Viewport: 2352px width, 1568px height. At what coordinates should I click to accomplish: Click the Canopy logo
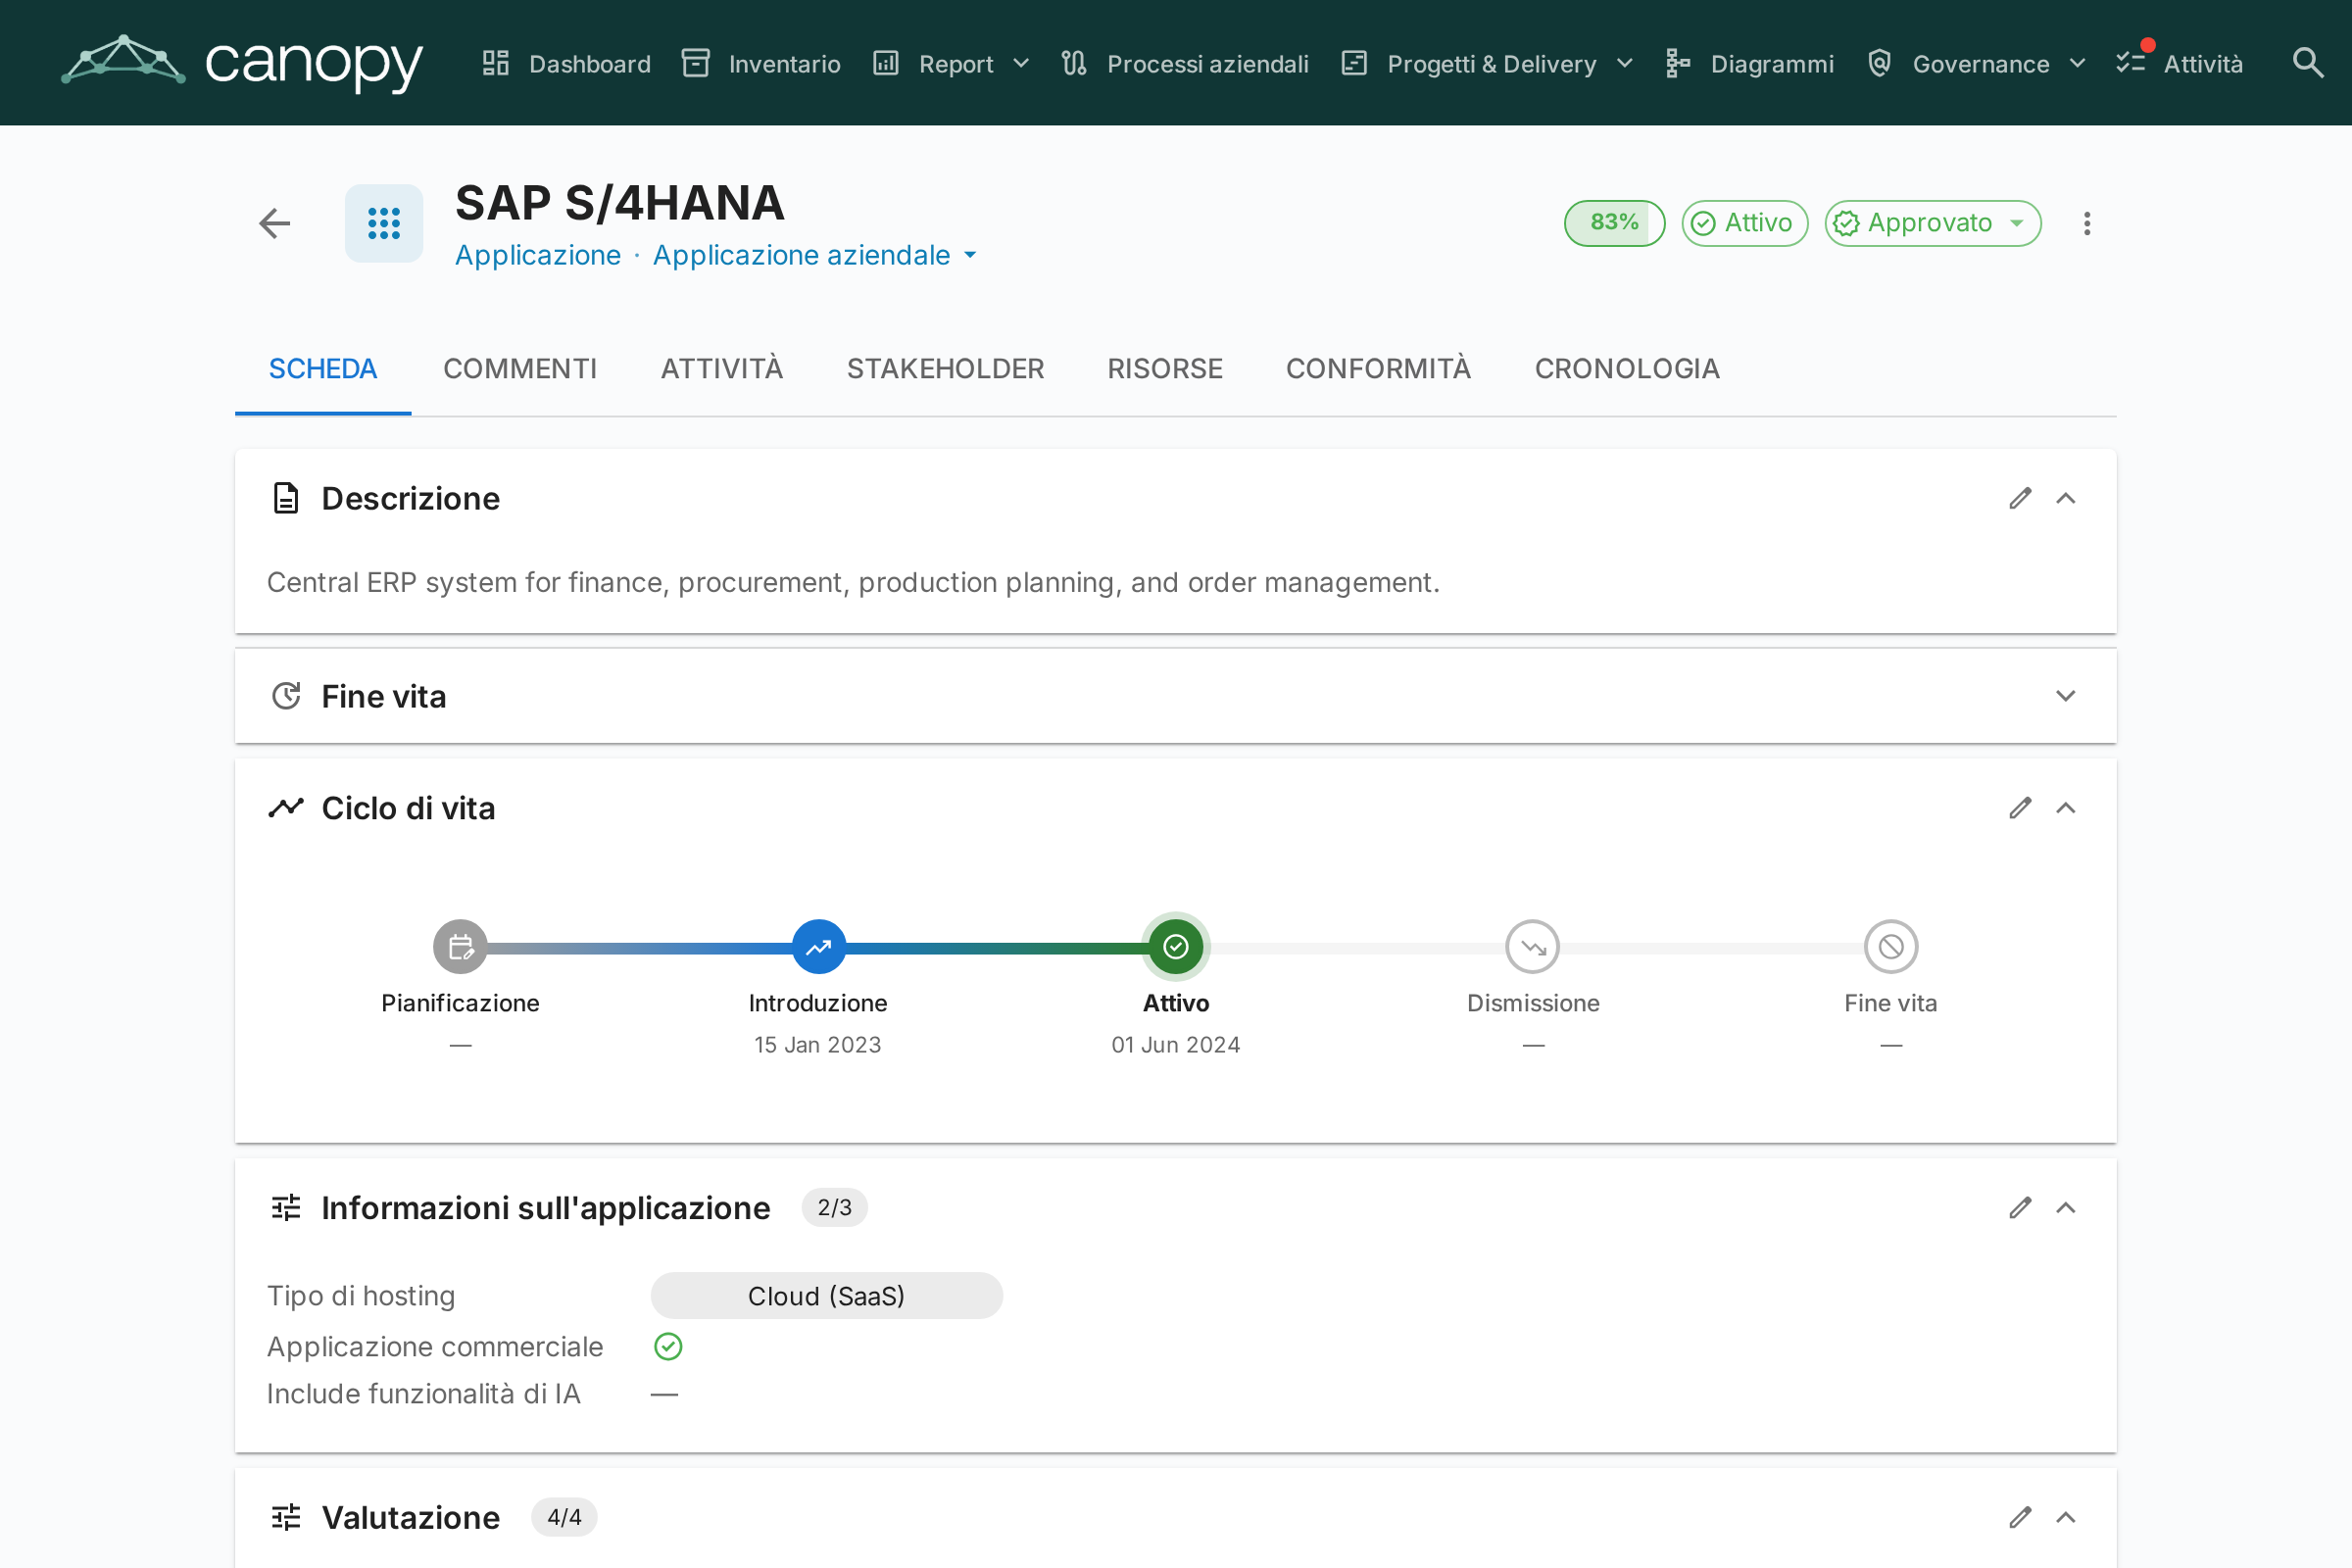242,62
